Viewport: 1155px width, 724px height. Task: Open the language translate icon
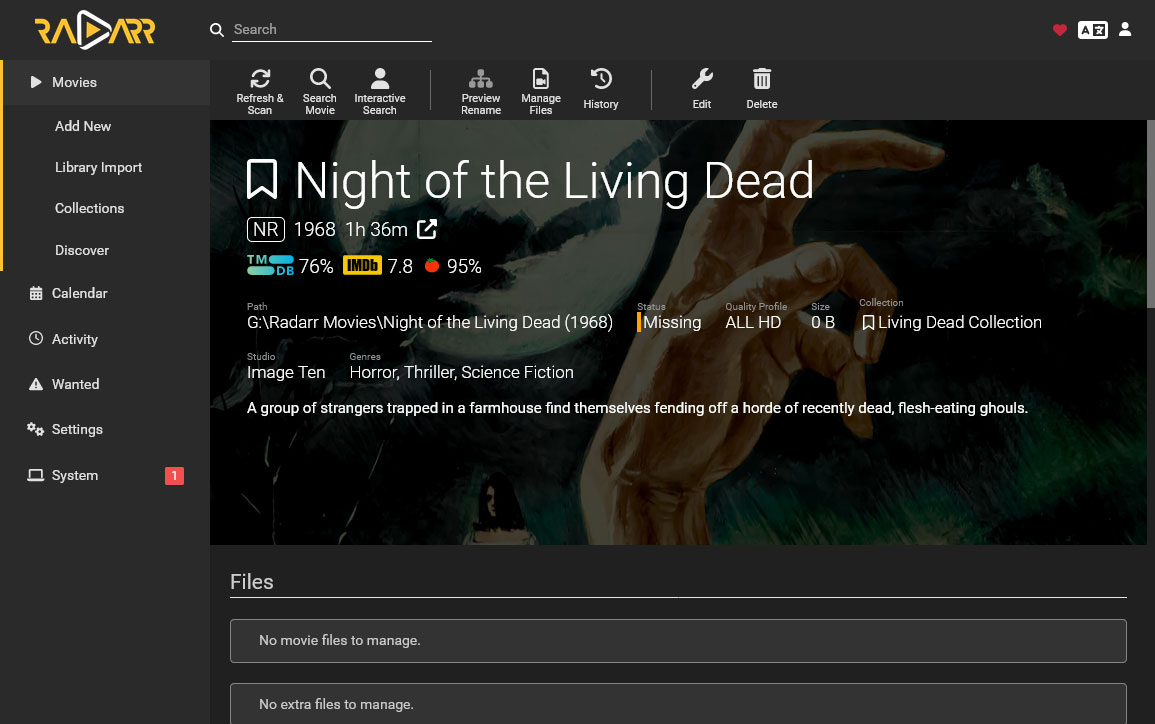1092,29
